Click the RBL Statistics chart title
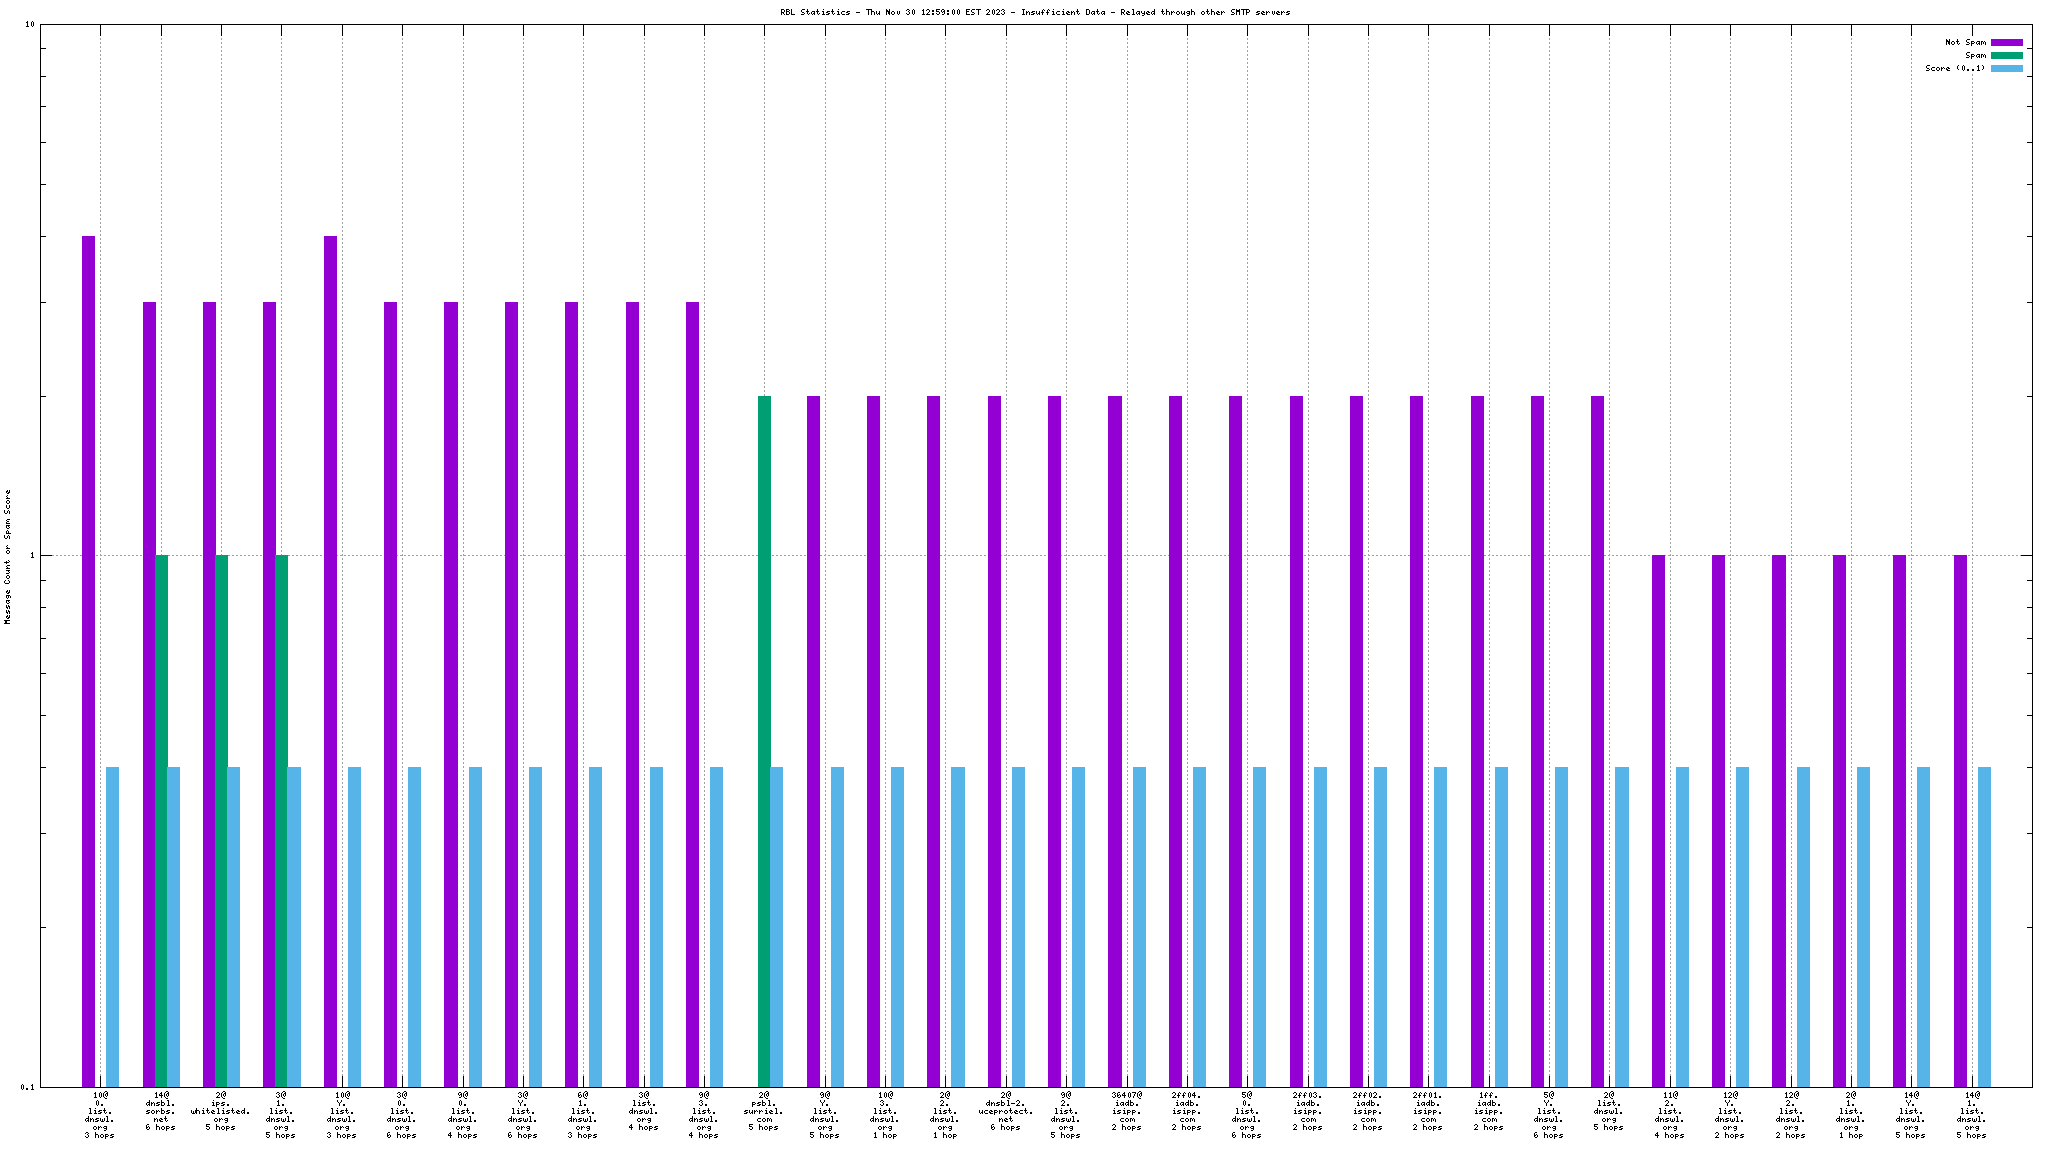This screenshot has width=2048, height=1152. pos(1035,13)
